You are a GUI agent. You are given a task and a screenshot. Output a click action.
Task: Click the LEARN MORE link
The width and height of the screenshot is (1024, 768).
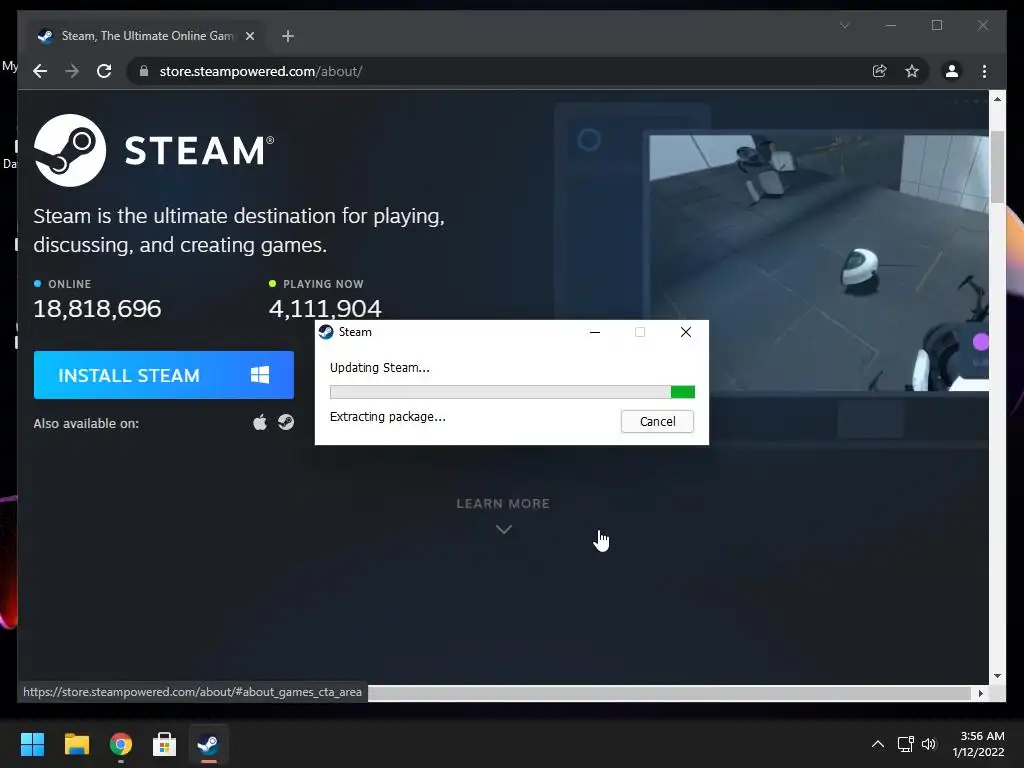point(503,504)
